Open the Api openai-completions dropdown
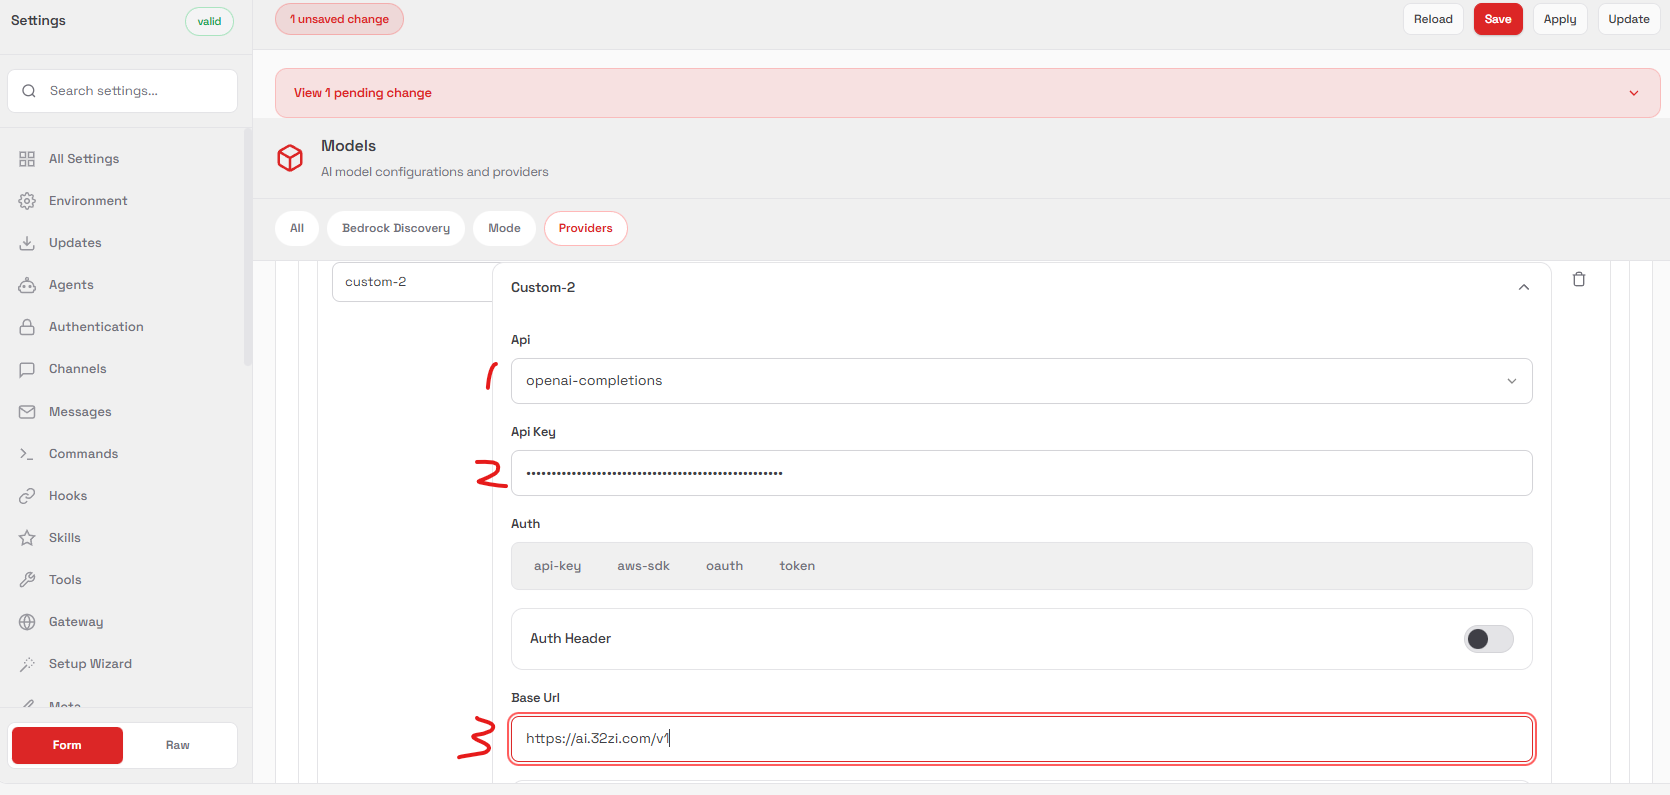1670x795 pixels. point(1021,381)
